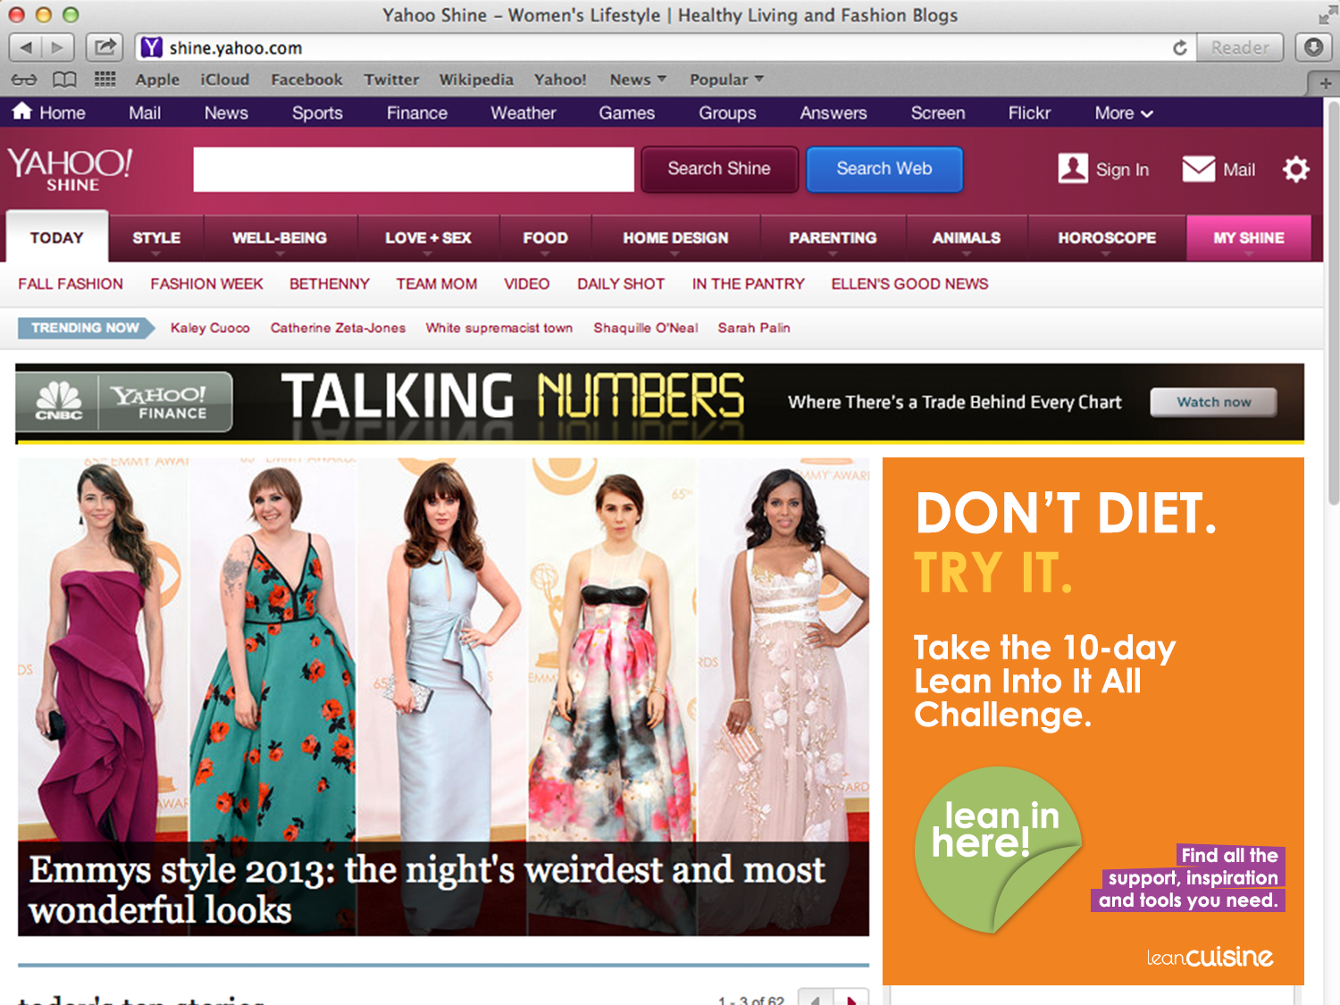The height and width of the screenshot is (1005, 1340).
Task: Open Reading List glasses icon
Action: tap(24, 79)
